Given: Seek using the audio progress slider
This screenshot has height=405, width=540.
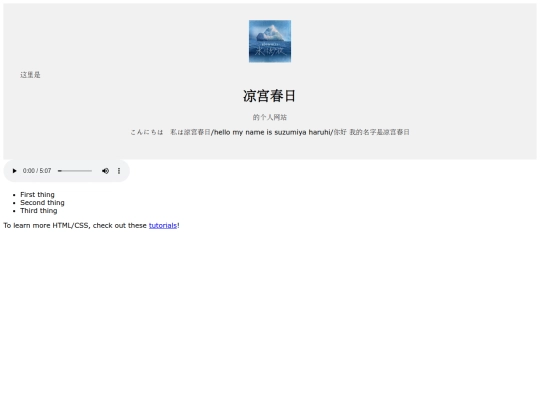Looking at the screenshot, I should coord(75,171).
